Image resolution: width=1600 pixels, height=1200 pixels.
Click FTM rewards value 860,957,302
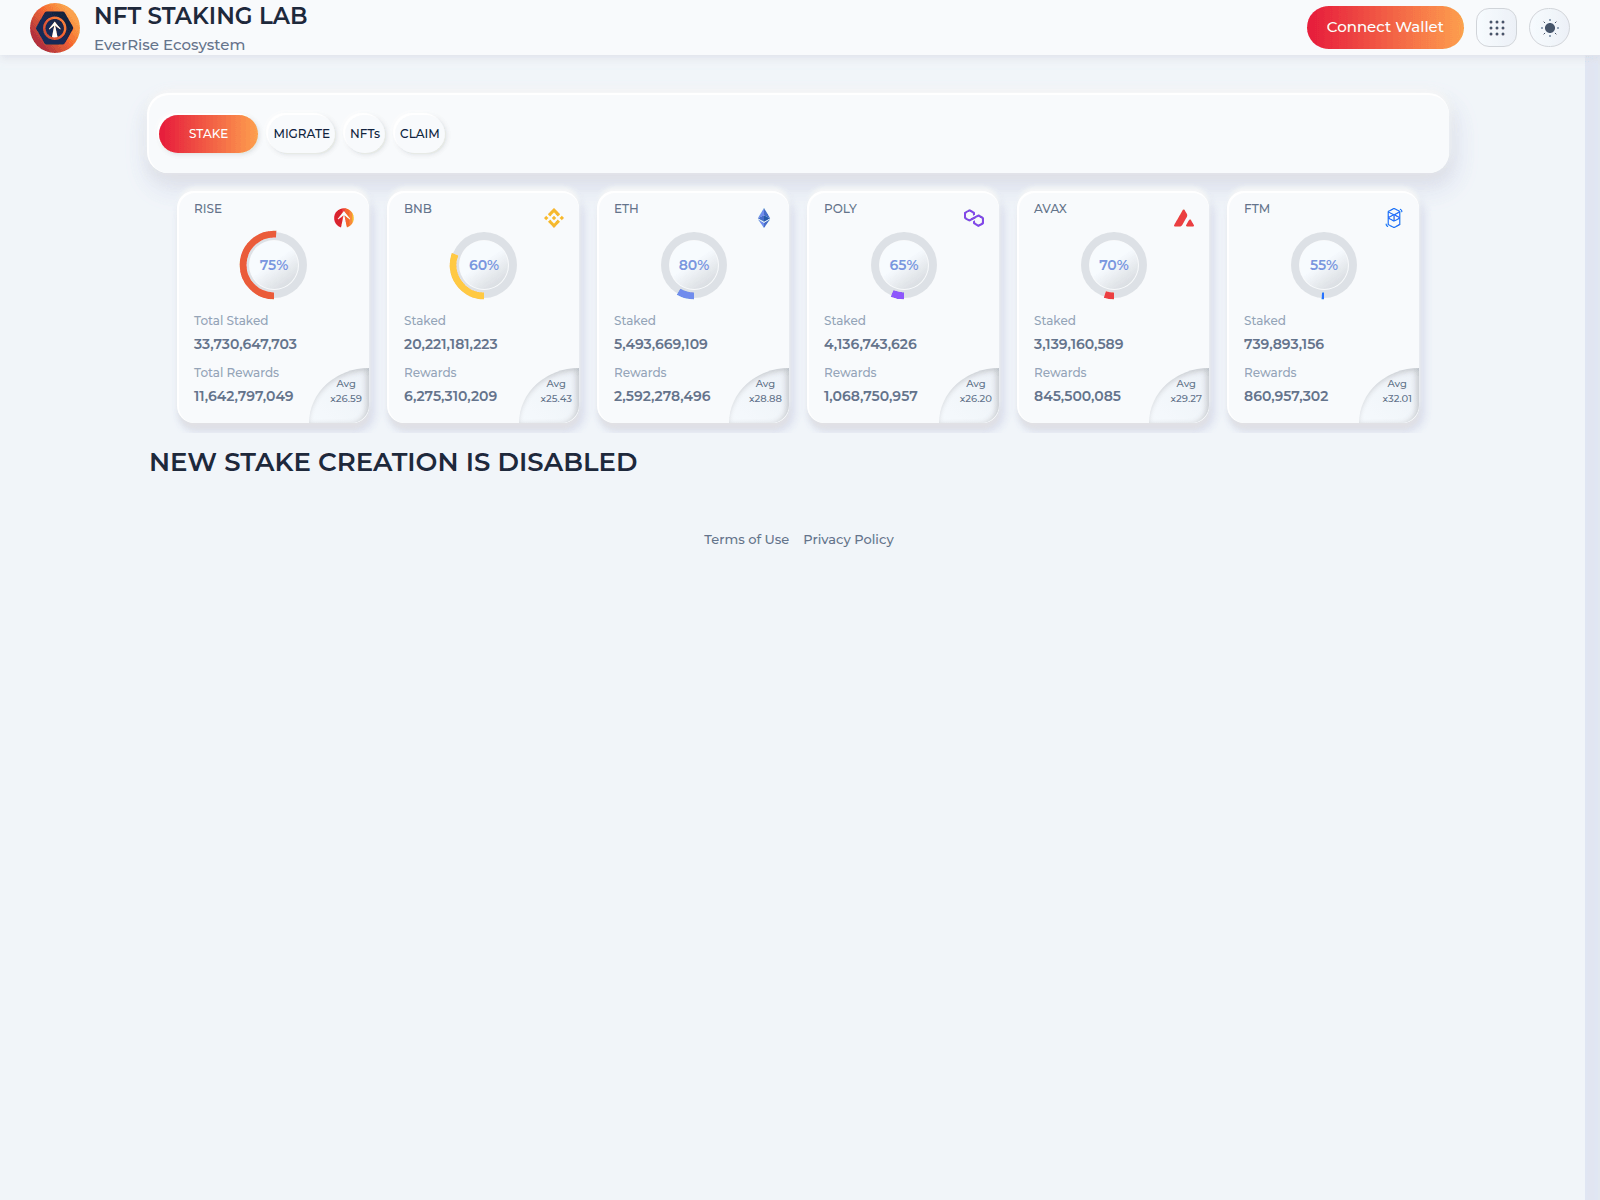click(x=1286, y=396)
